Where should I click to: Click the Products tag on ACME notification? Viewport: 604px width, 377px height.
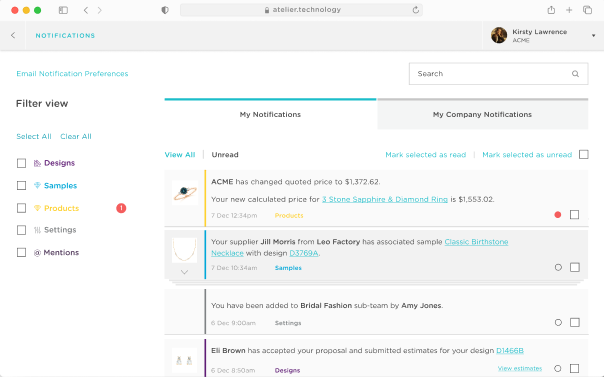(x=289, y=216)
